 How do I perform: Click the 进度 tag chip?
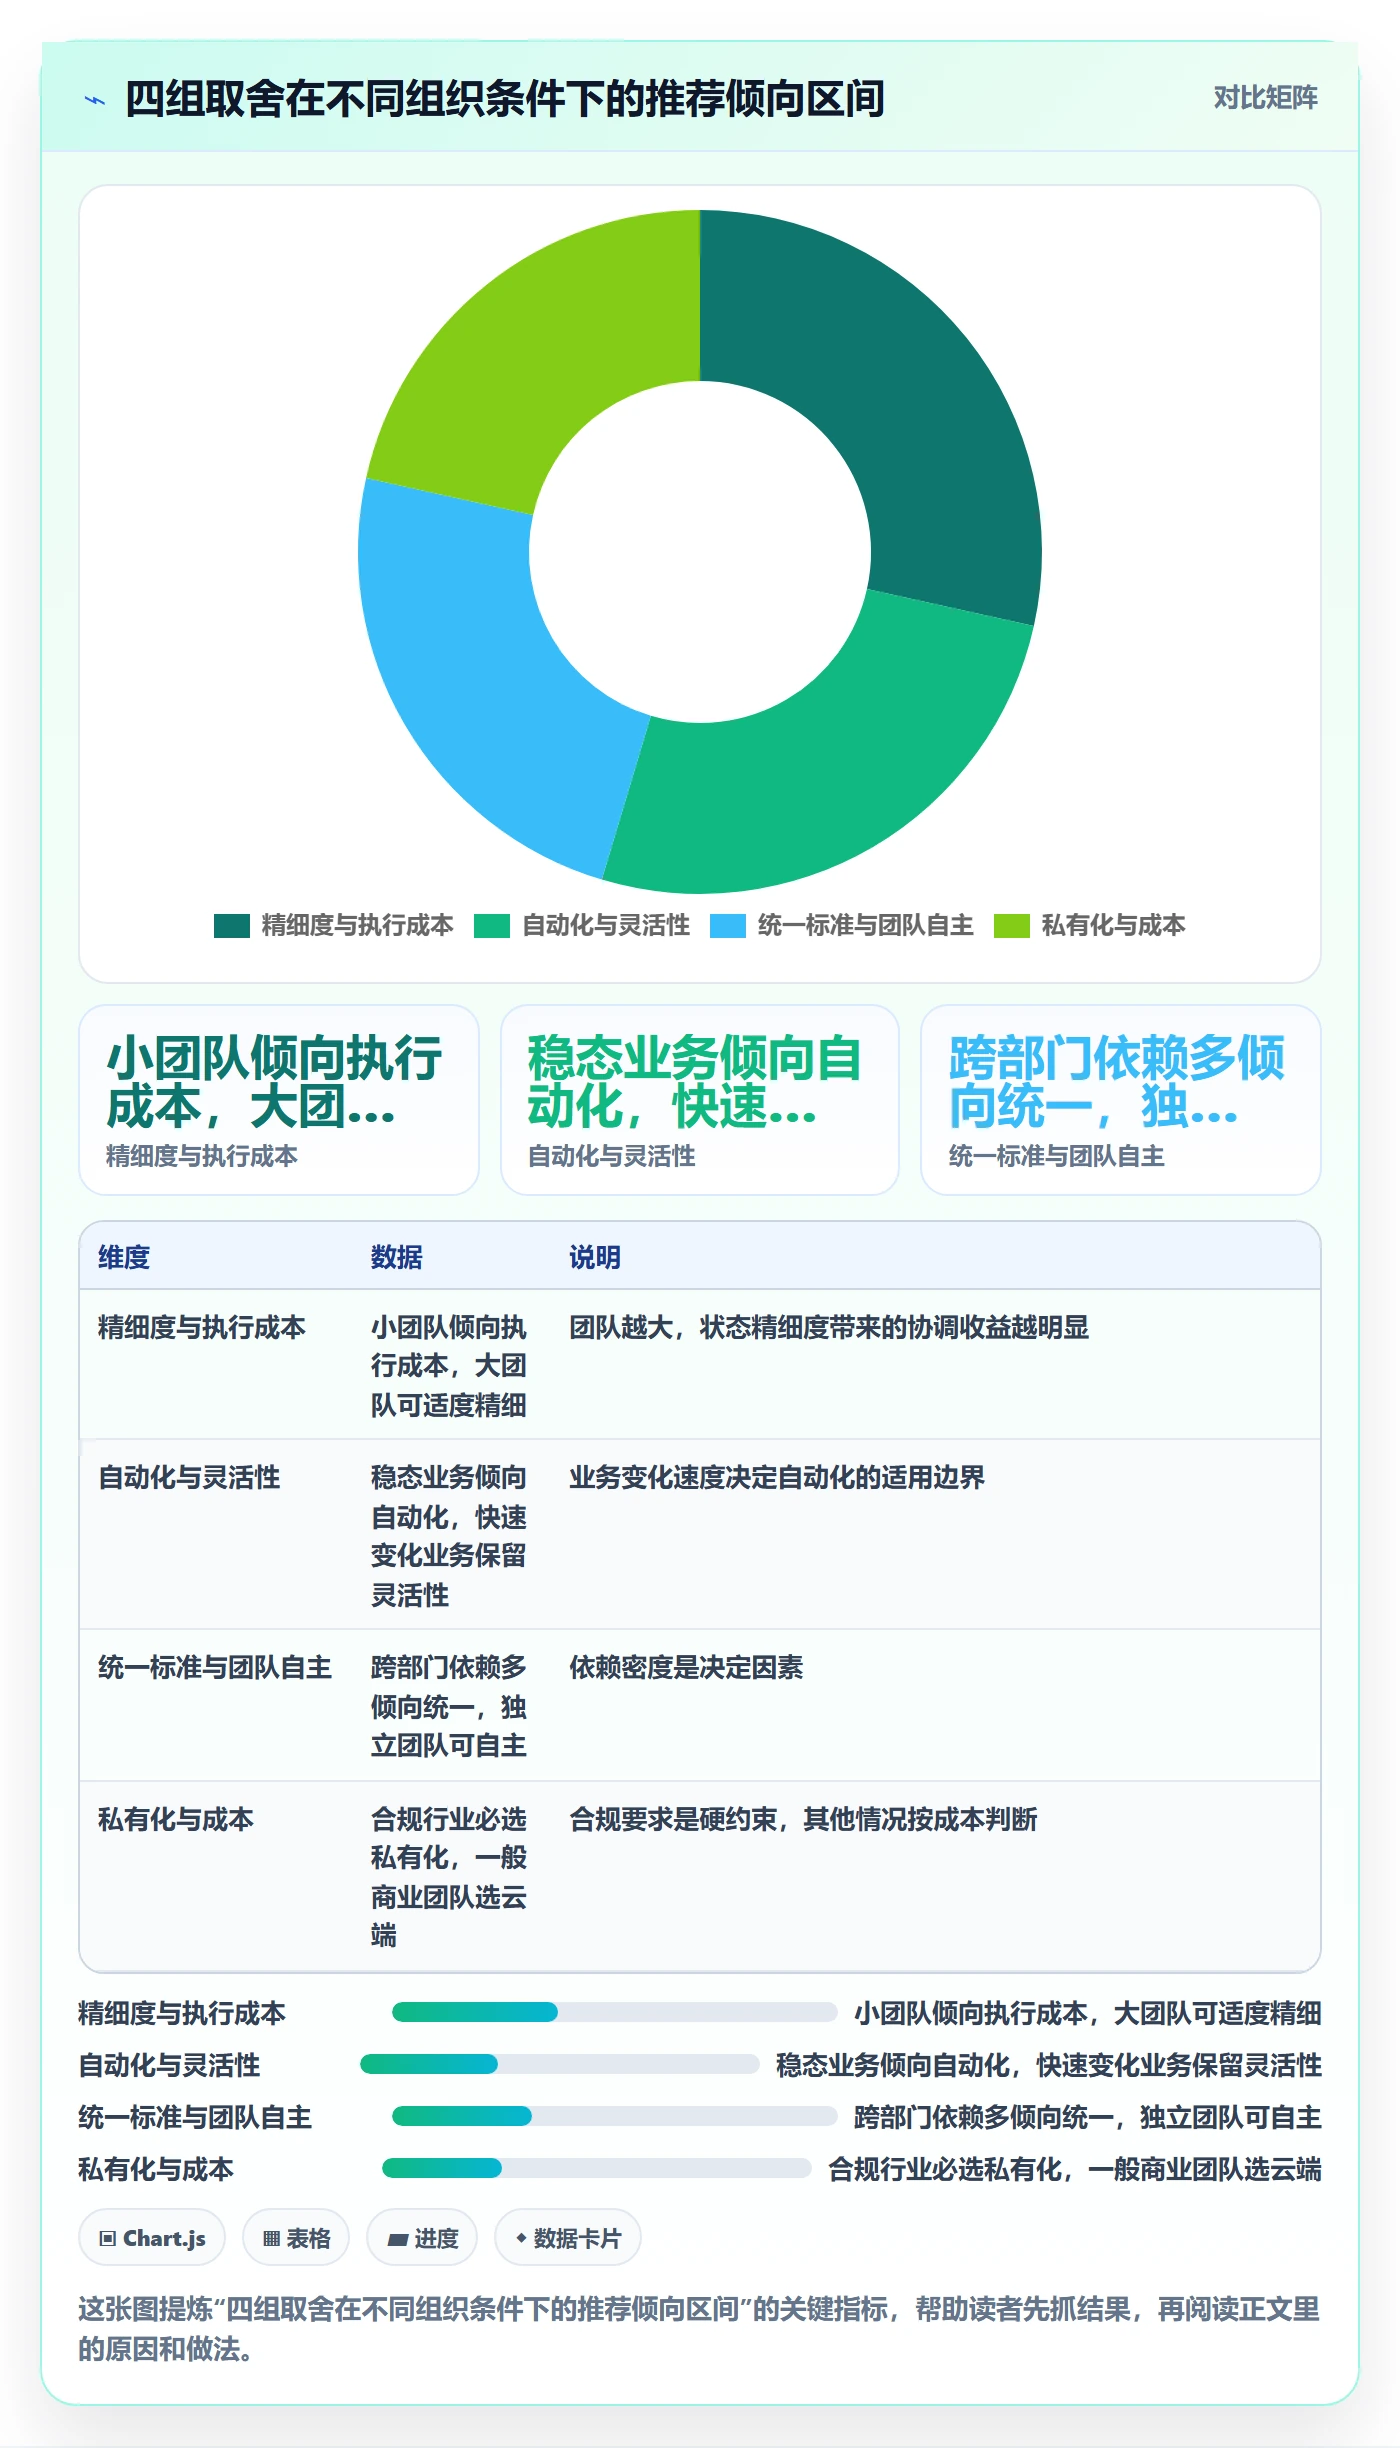click(422, 2238)
